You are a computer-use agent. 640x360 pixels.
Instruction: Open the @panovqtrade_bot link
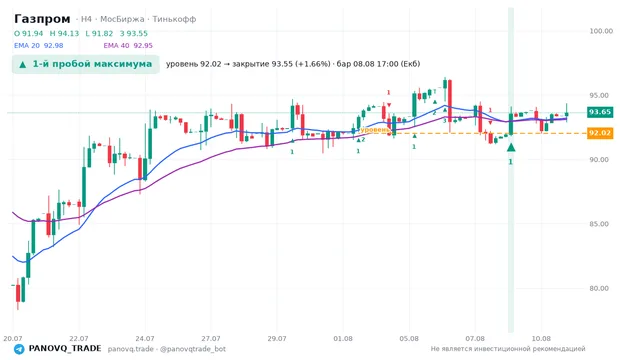click(x=193, y=349)
